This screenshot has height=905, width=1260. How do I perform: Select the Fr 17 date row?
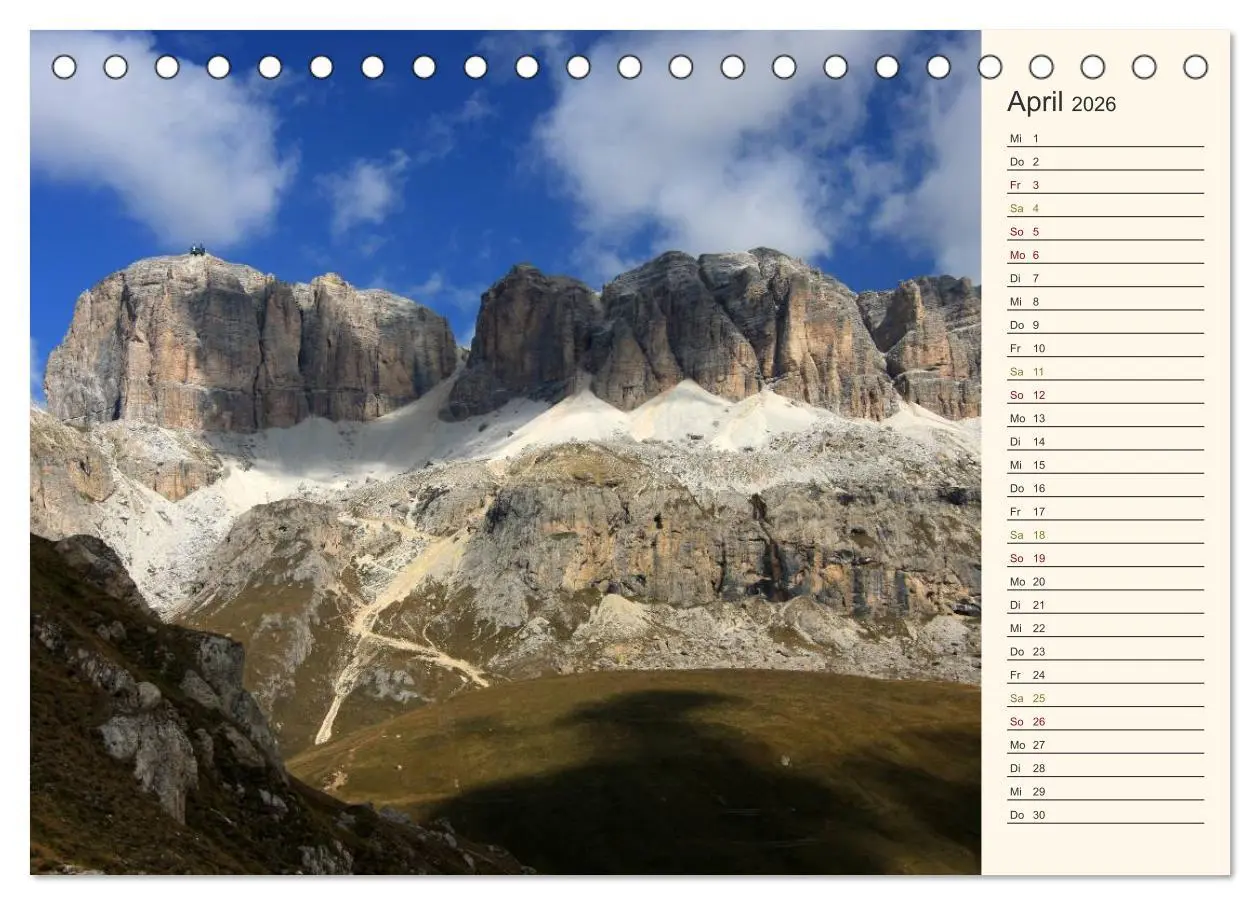pos(1105,511)
